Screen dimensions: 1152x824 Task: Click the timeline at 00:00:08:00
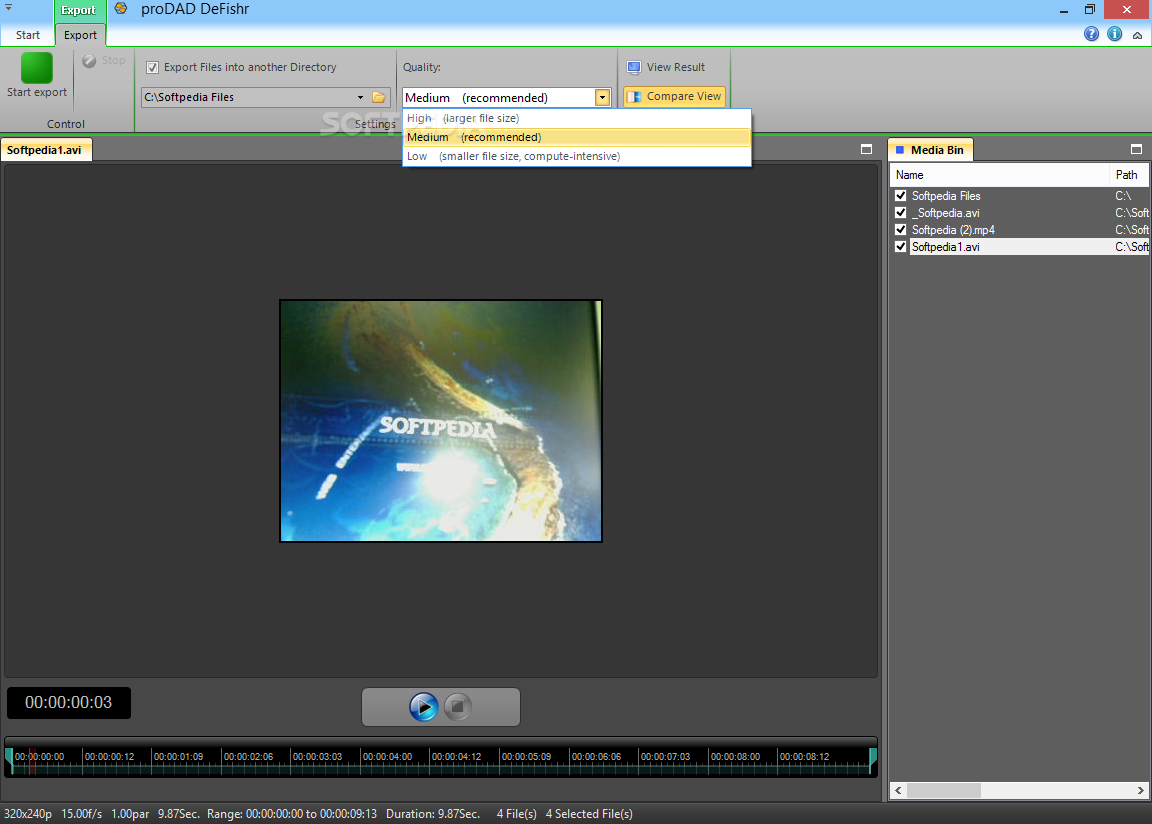pyautogui.click(x=735, y=756)
